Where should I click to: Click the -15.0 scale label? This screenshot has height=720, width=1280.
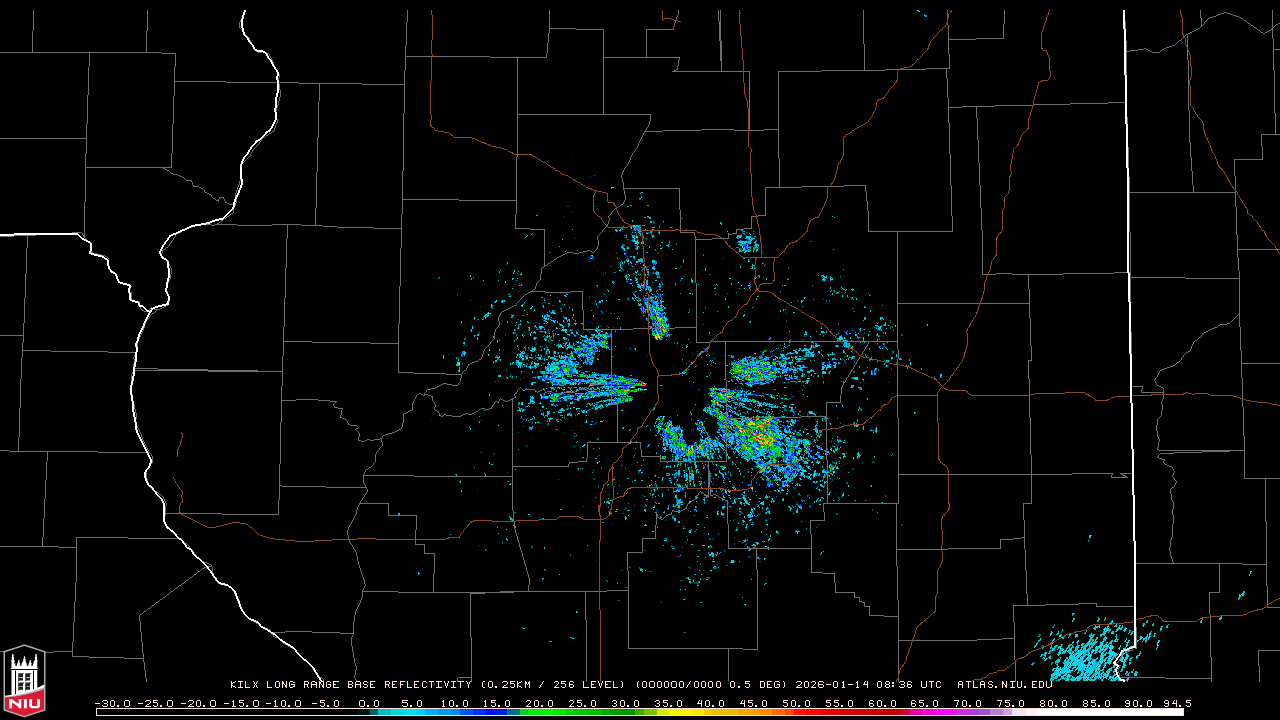pyautogui.click(x=240, y=703)
